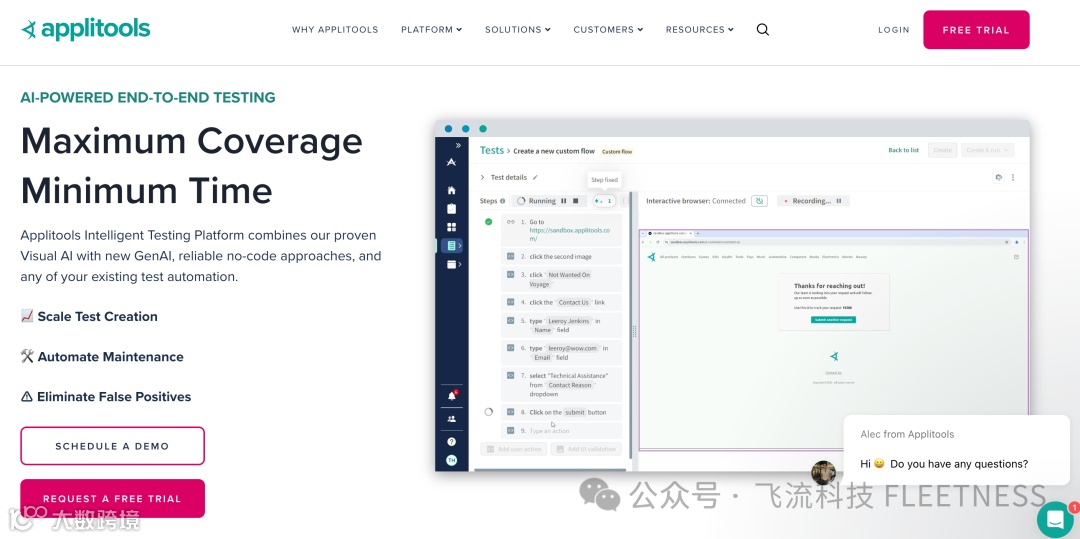This screenshot has width=1080, height=539.
Task: Click the team users icon in demo sidebar
Action: pos(451,419)
